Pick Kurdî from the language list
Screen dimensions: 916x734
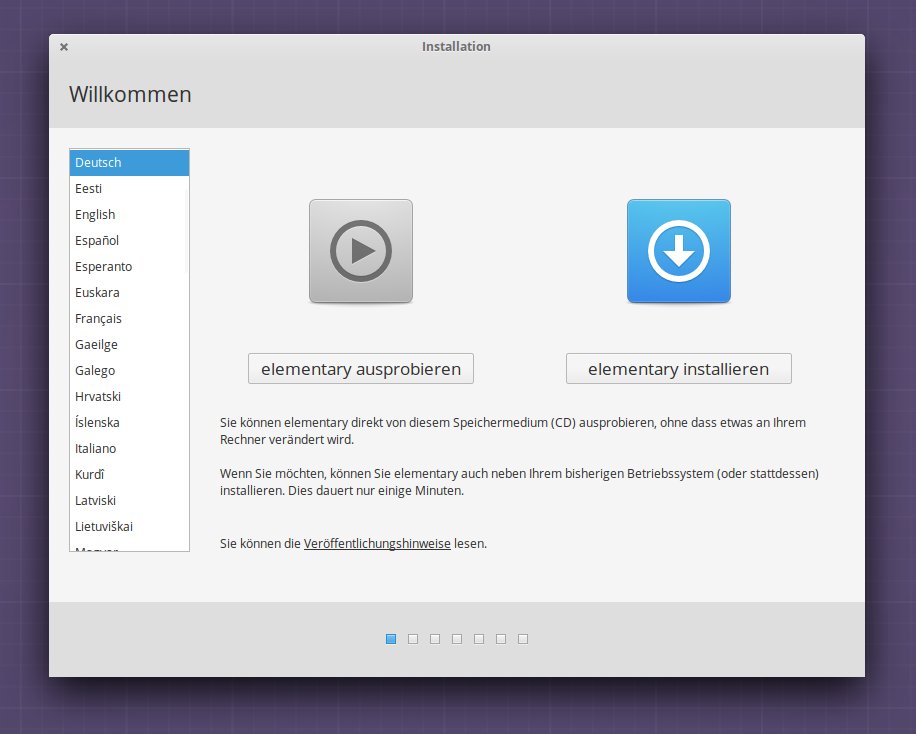129,475
